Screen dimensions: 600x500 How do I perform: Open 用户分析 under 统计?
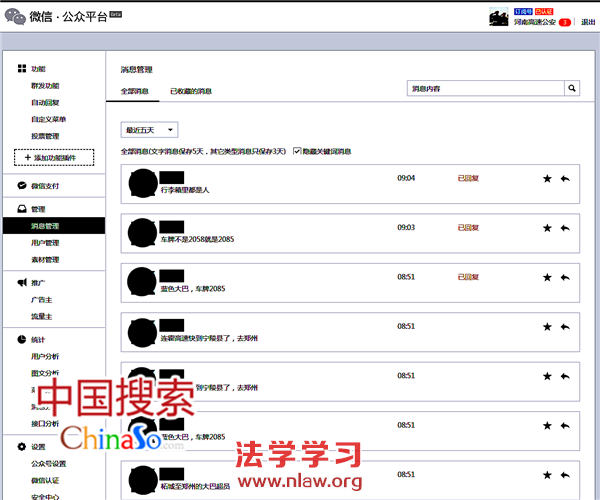(45, 357)
